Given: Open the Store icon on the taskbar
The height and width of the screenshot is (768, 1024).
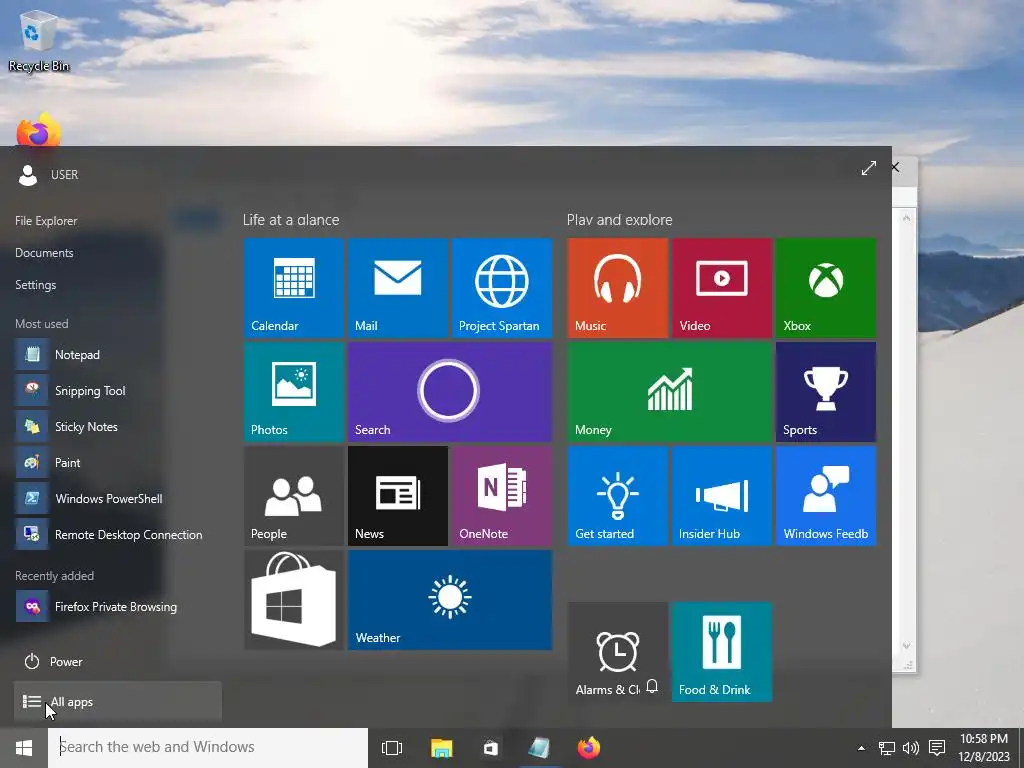Looking at the screenshot, I should click(490, 748).
